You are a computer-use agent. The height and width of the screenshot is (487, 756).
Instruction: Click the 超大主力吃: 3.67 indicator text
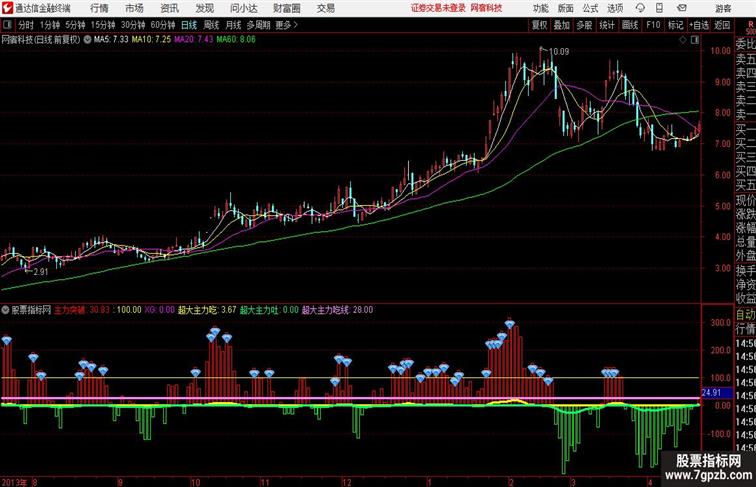(x=207, y=310)
